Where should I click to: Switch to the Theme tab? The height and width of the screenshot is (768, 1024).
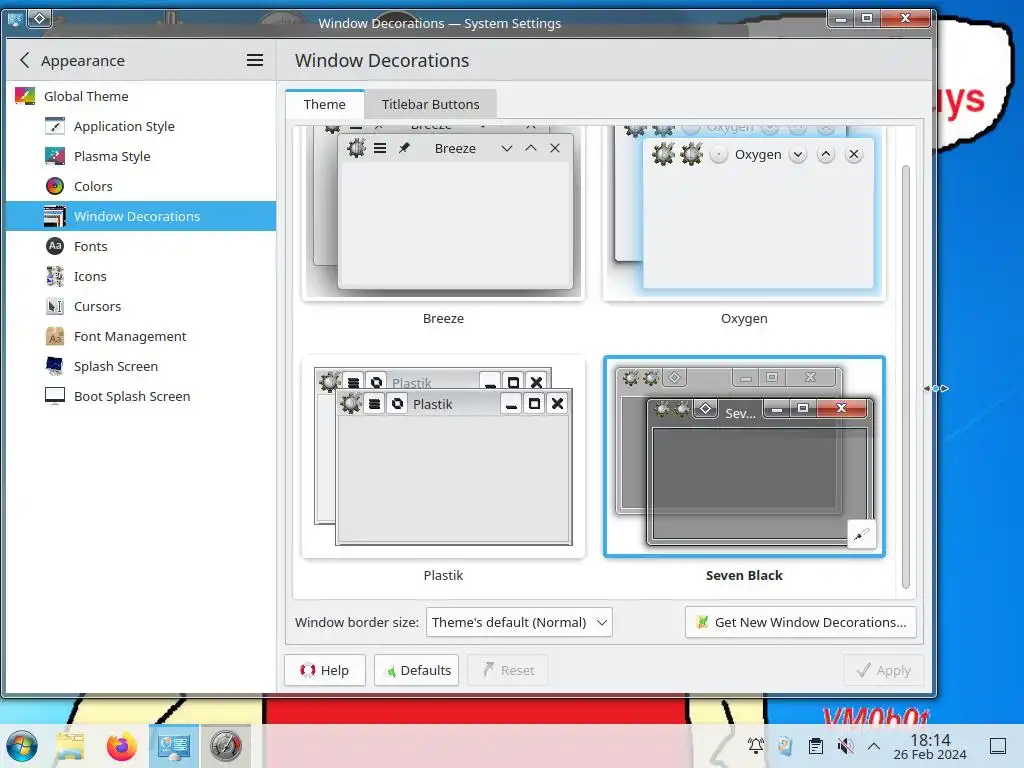(x=325, y=104)
